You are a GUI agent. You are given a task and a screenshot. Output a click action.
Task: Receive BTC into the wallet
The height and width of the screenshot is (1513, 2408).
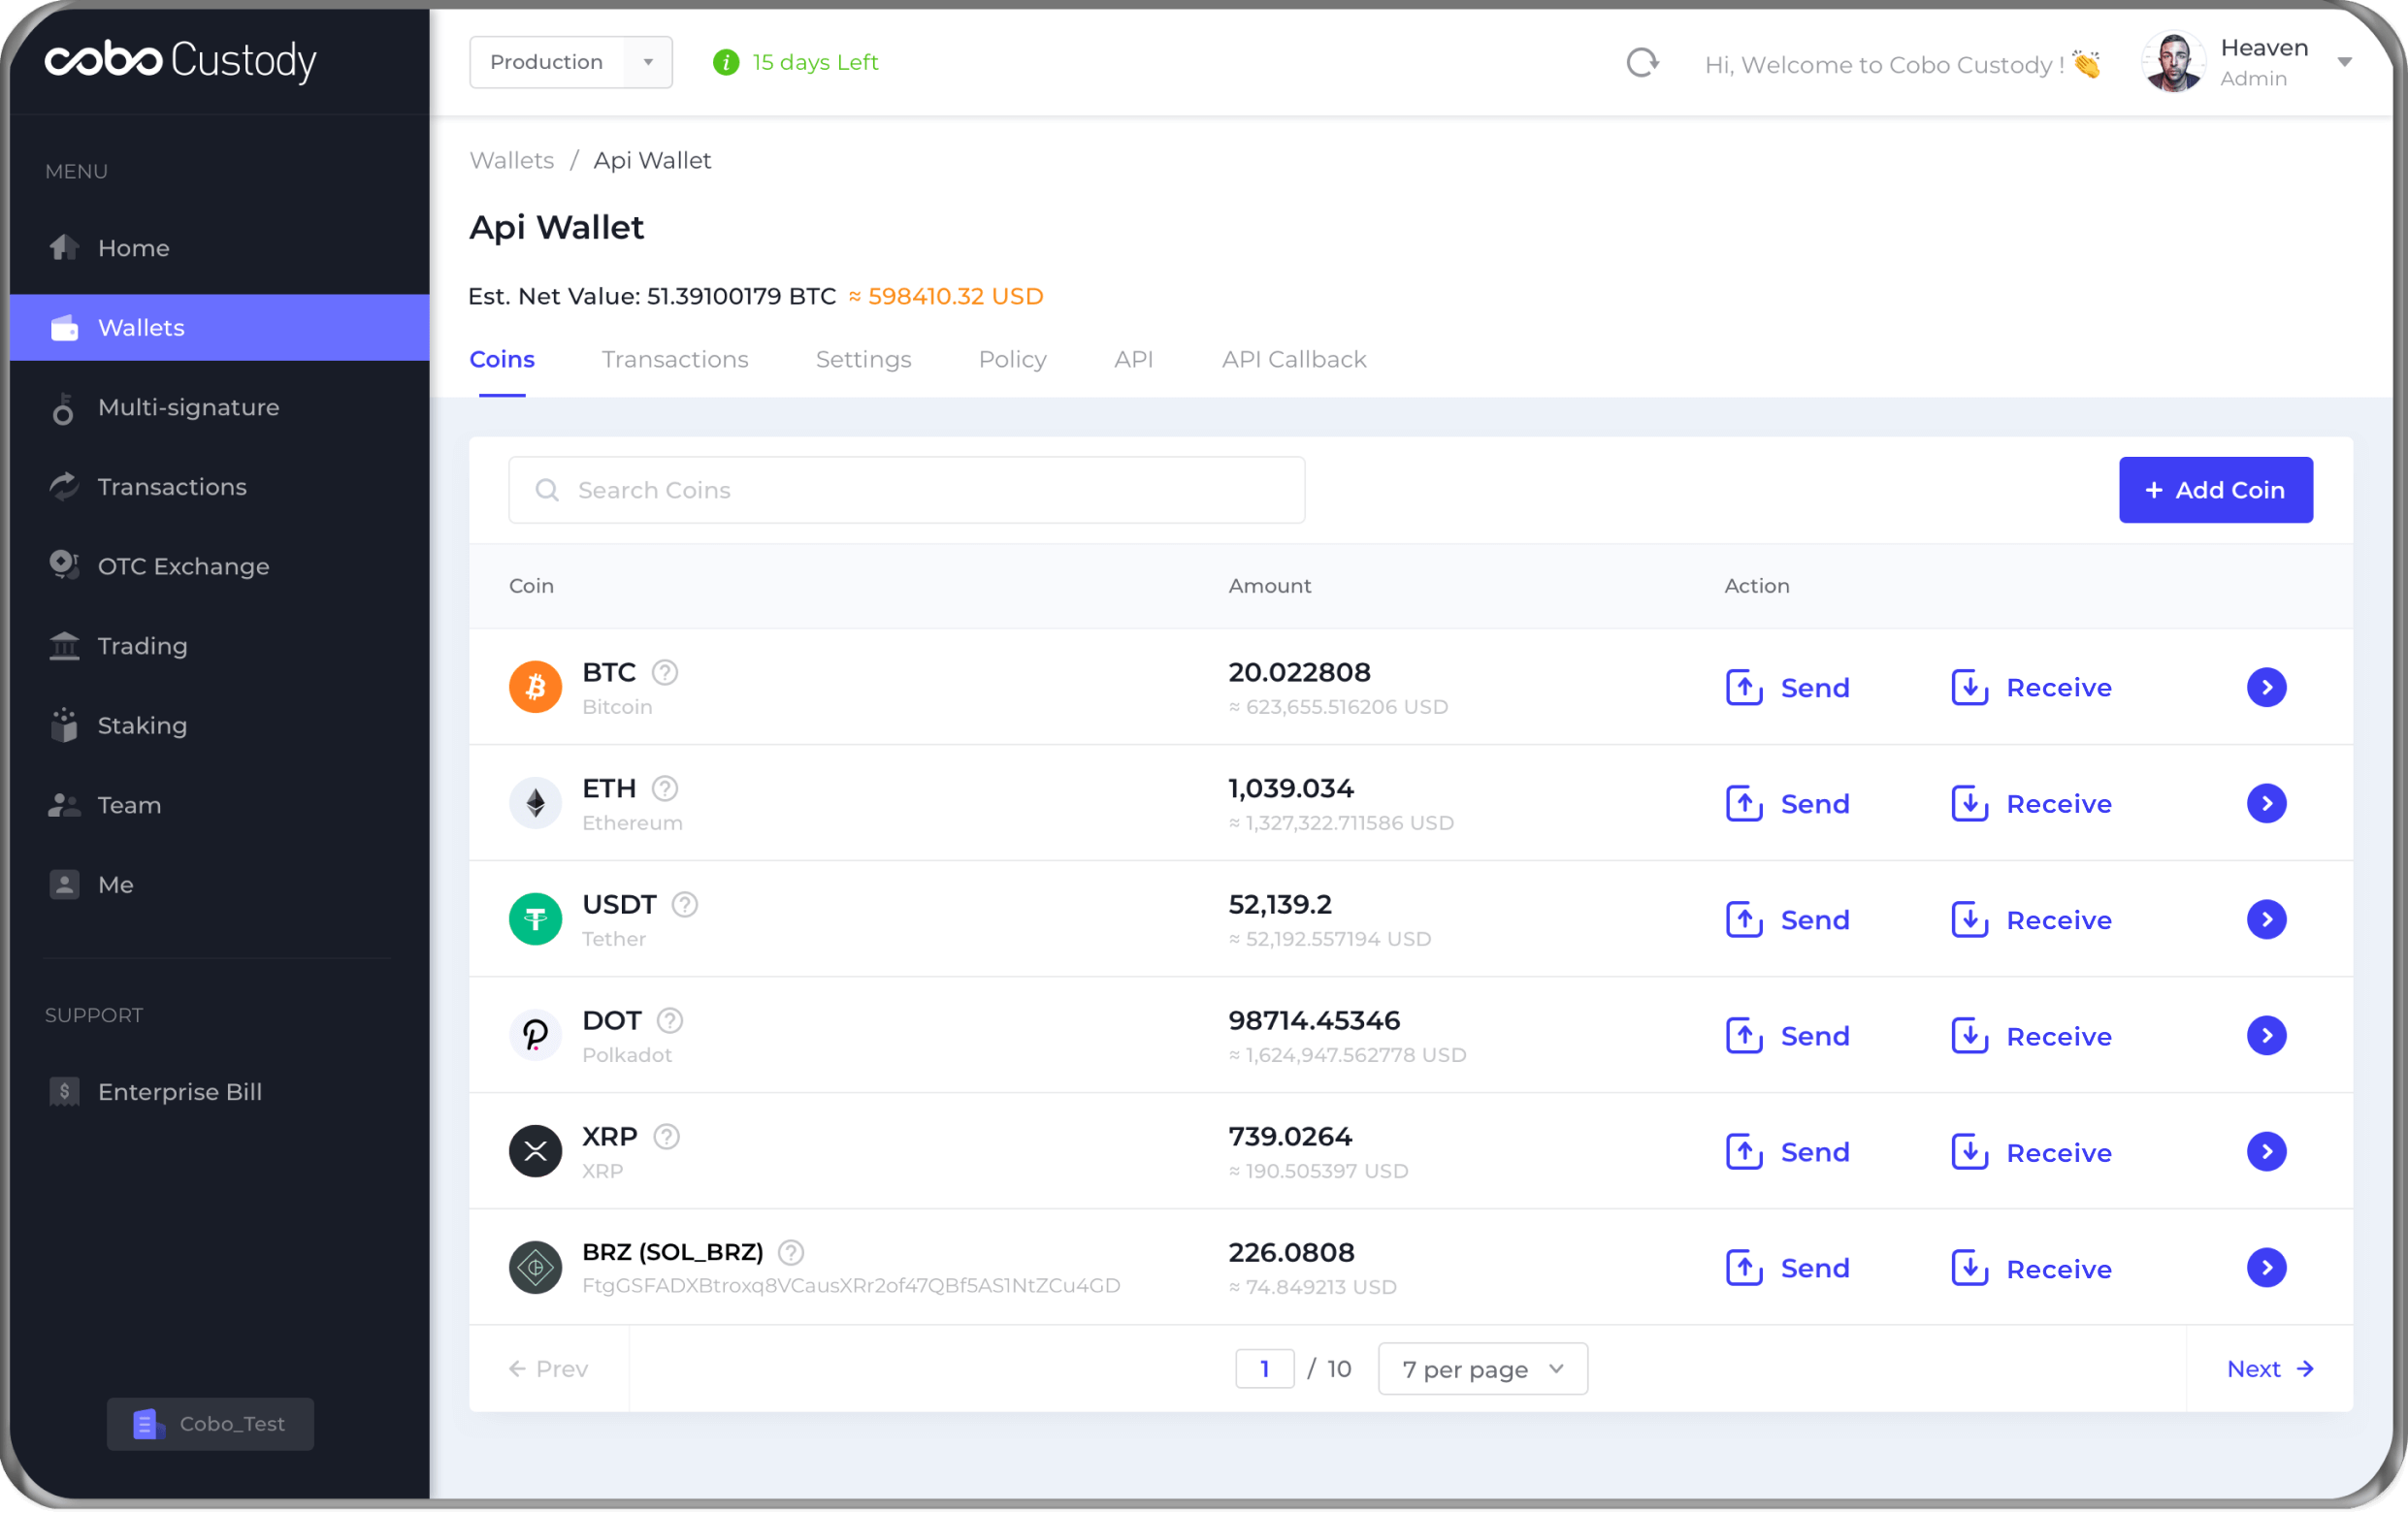[2031, 687]
